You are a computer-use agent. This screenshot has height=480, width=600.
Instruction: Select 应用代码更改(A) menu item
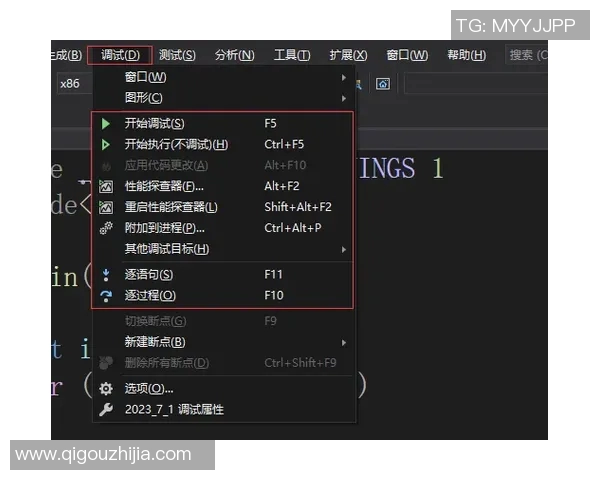(223, 165)
